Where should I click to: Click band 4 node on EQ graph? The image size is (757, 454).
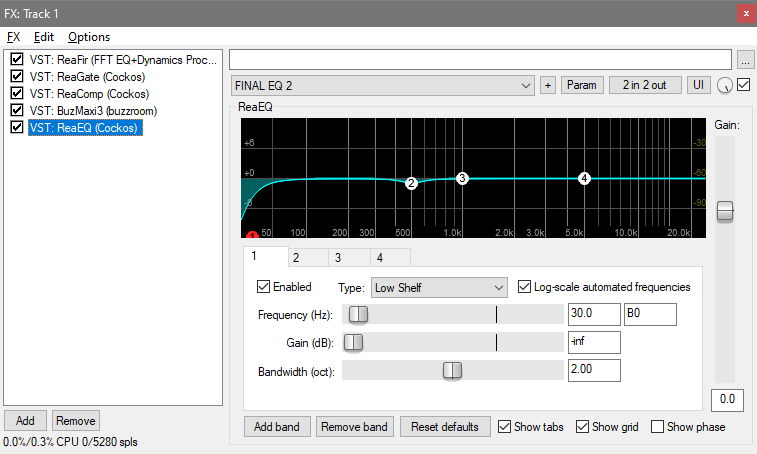(x=584, y=178)
